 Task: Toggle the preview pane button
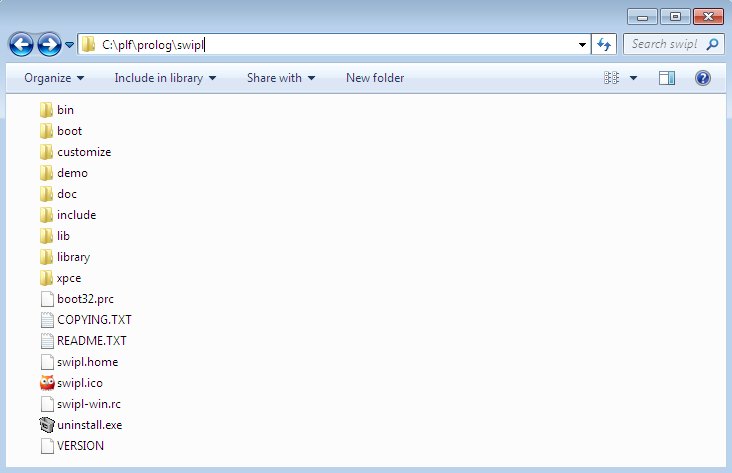click(x=667, y=78)
